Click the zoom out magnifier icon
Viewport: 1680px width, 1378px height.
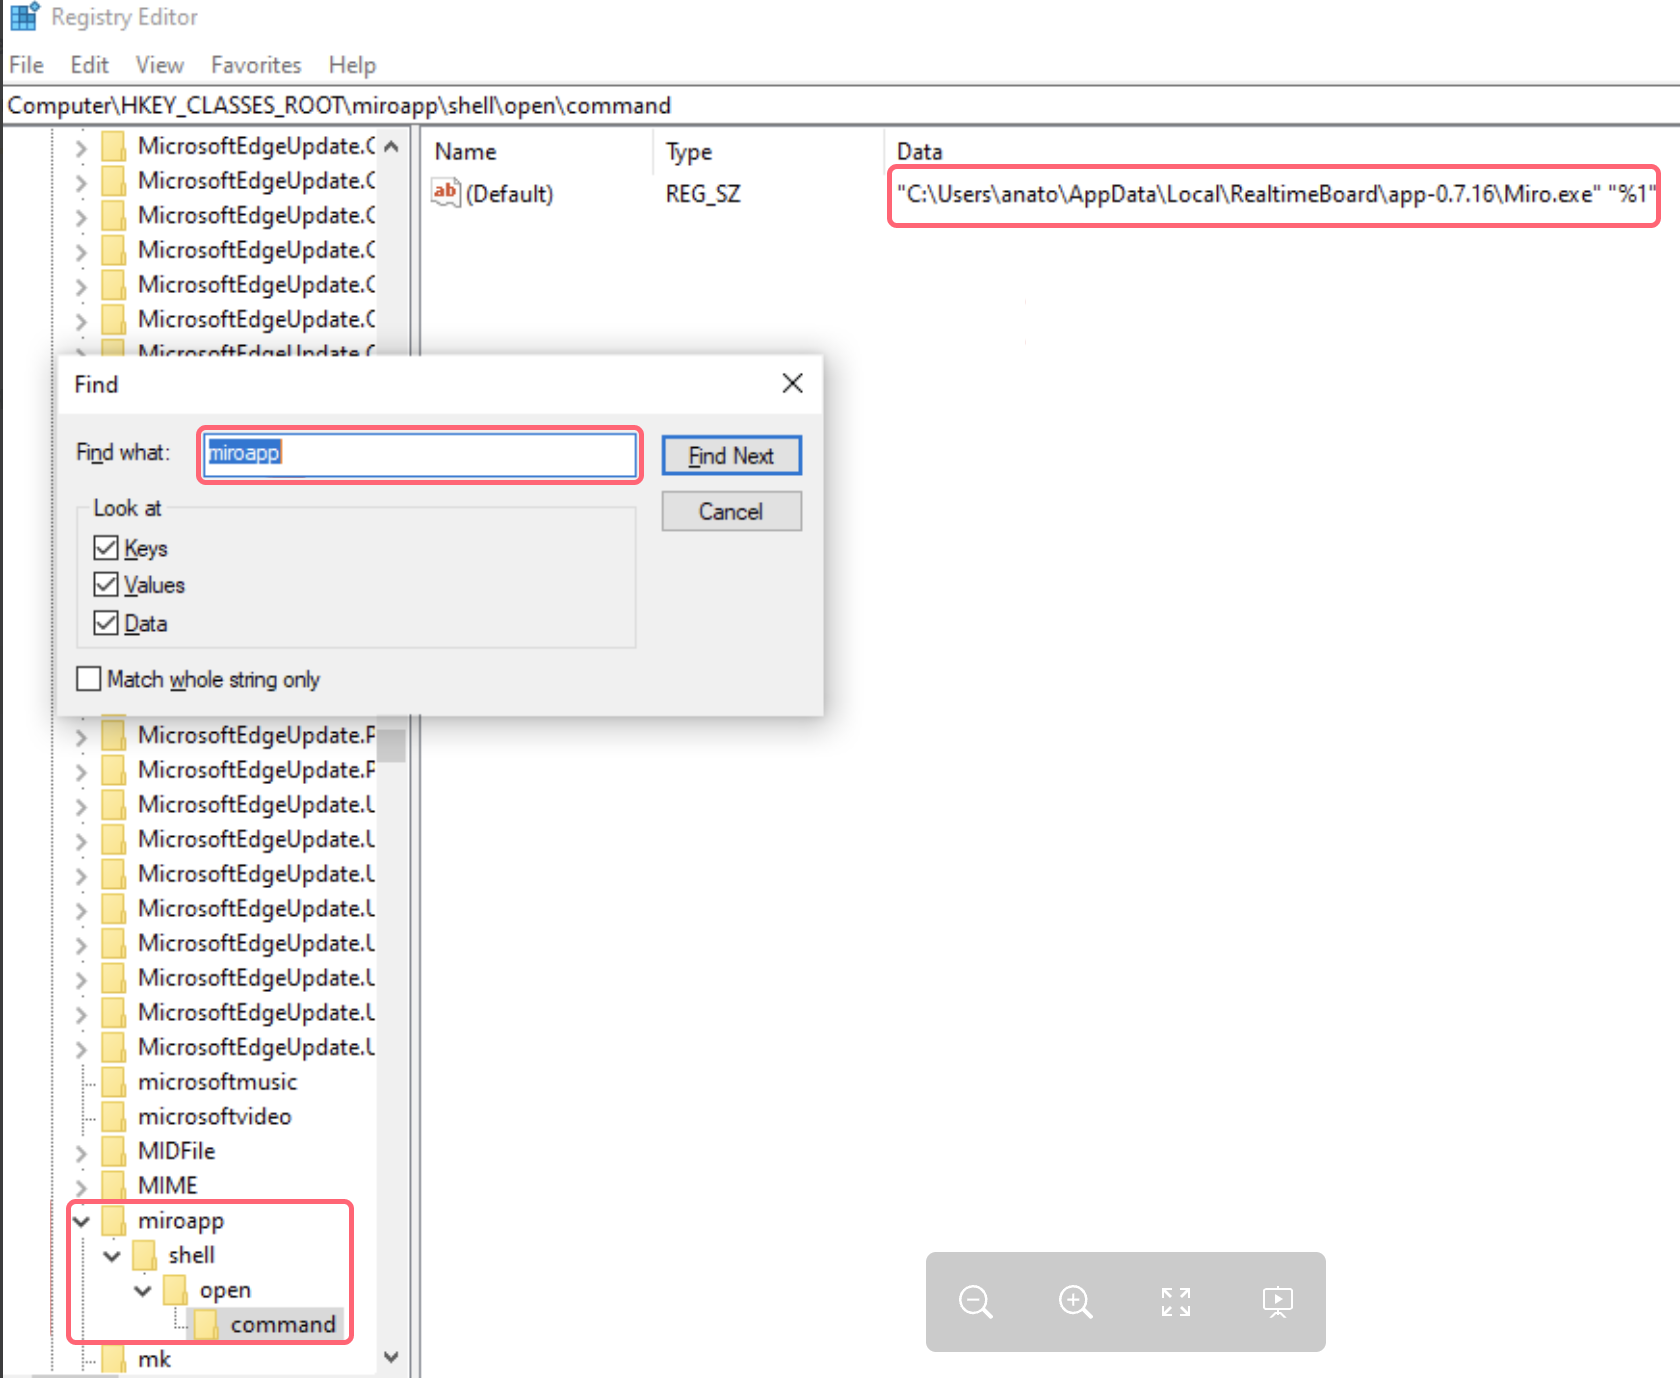pos(975,1302)
